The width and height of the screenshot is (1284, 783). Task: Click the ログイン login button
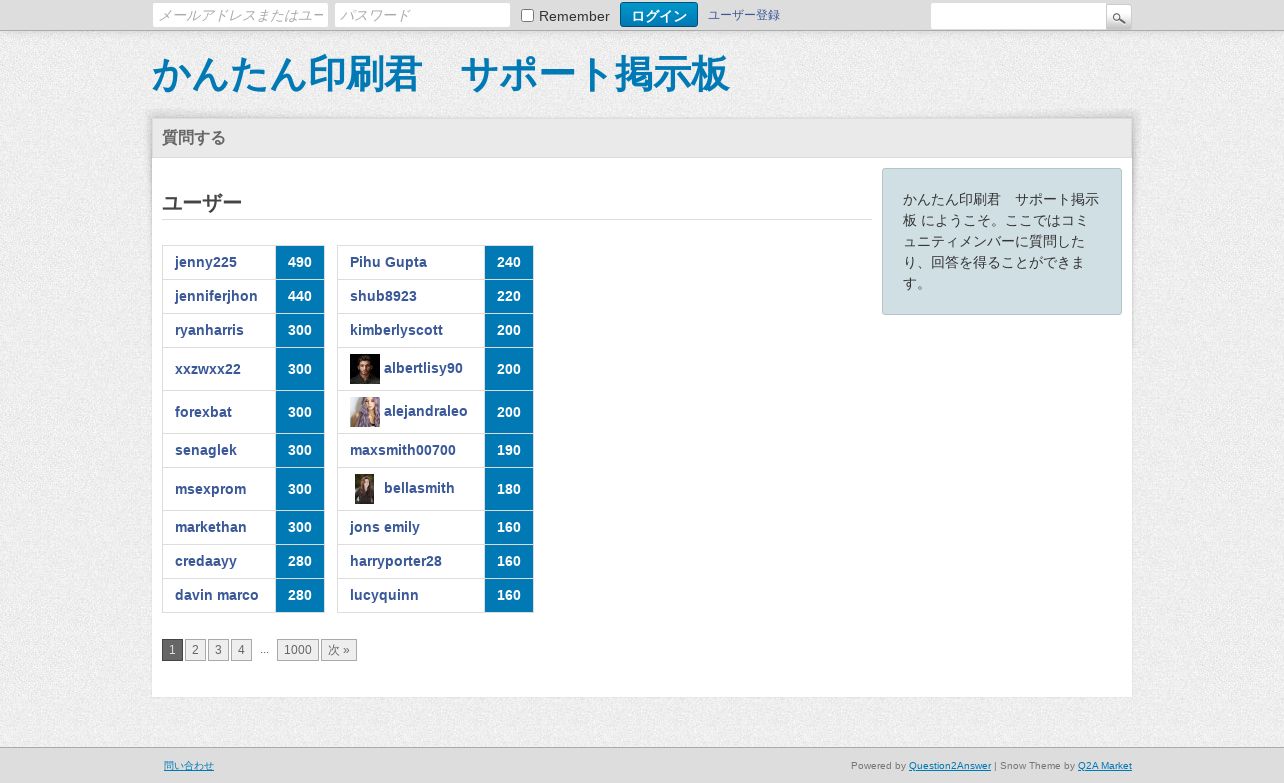tap(659, 15)
